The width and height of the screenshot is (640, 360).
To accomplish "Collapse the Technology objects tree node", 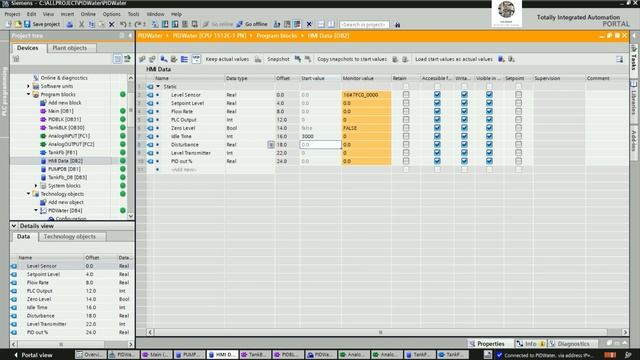I will pos(29,194).
